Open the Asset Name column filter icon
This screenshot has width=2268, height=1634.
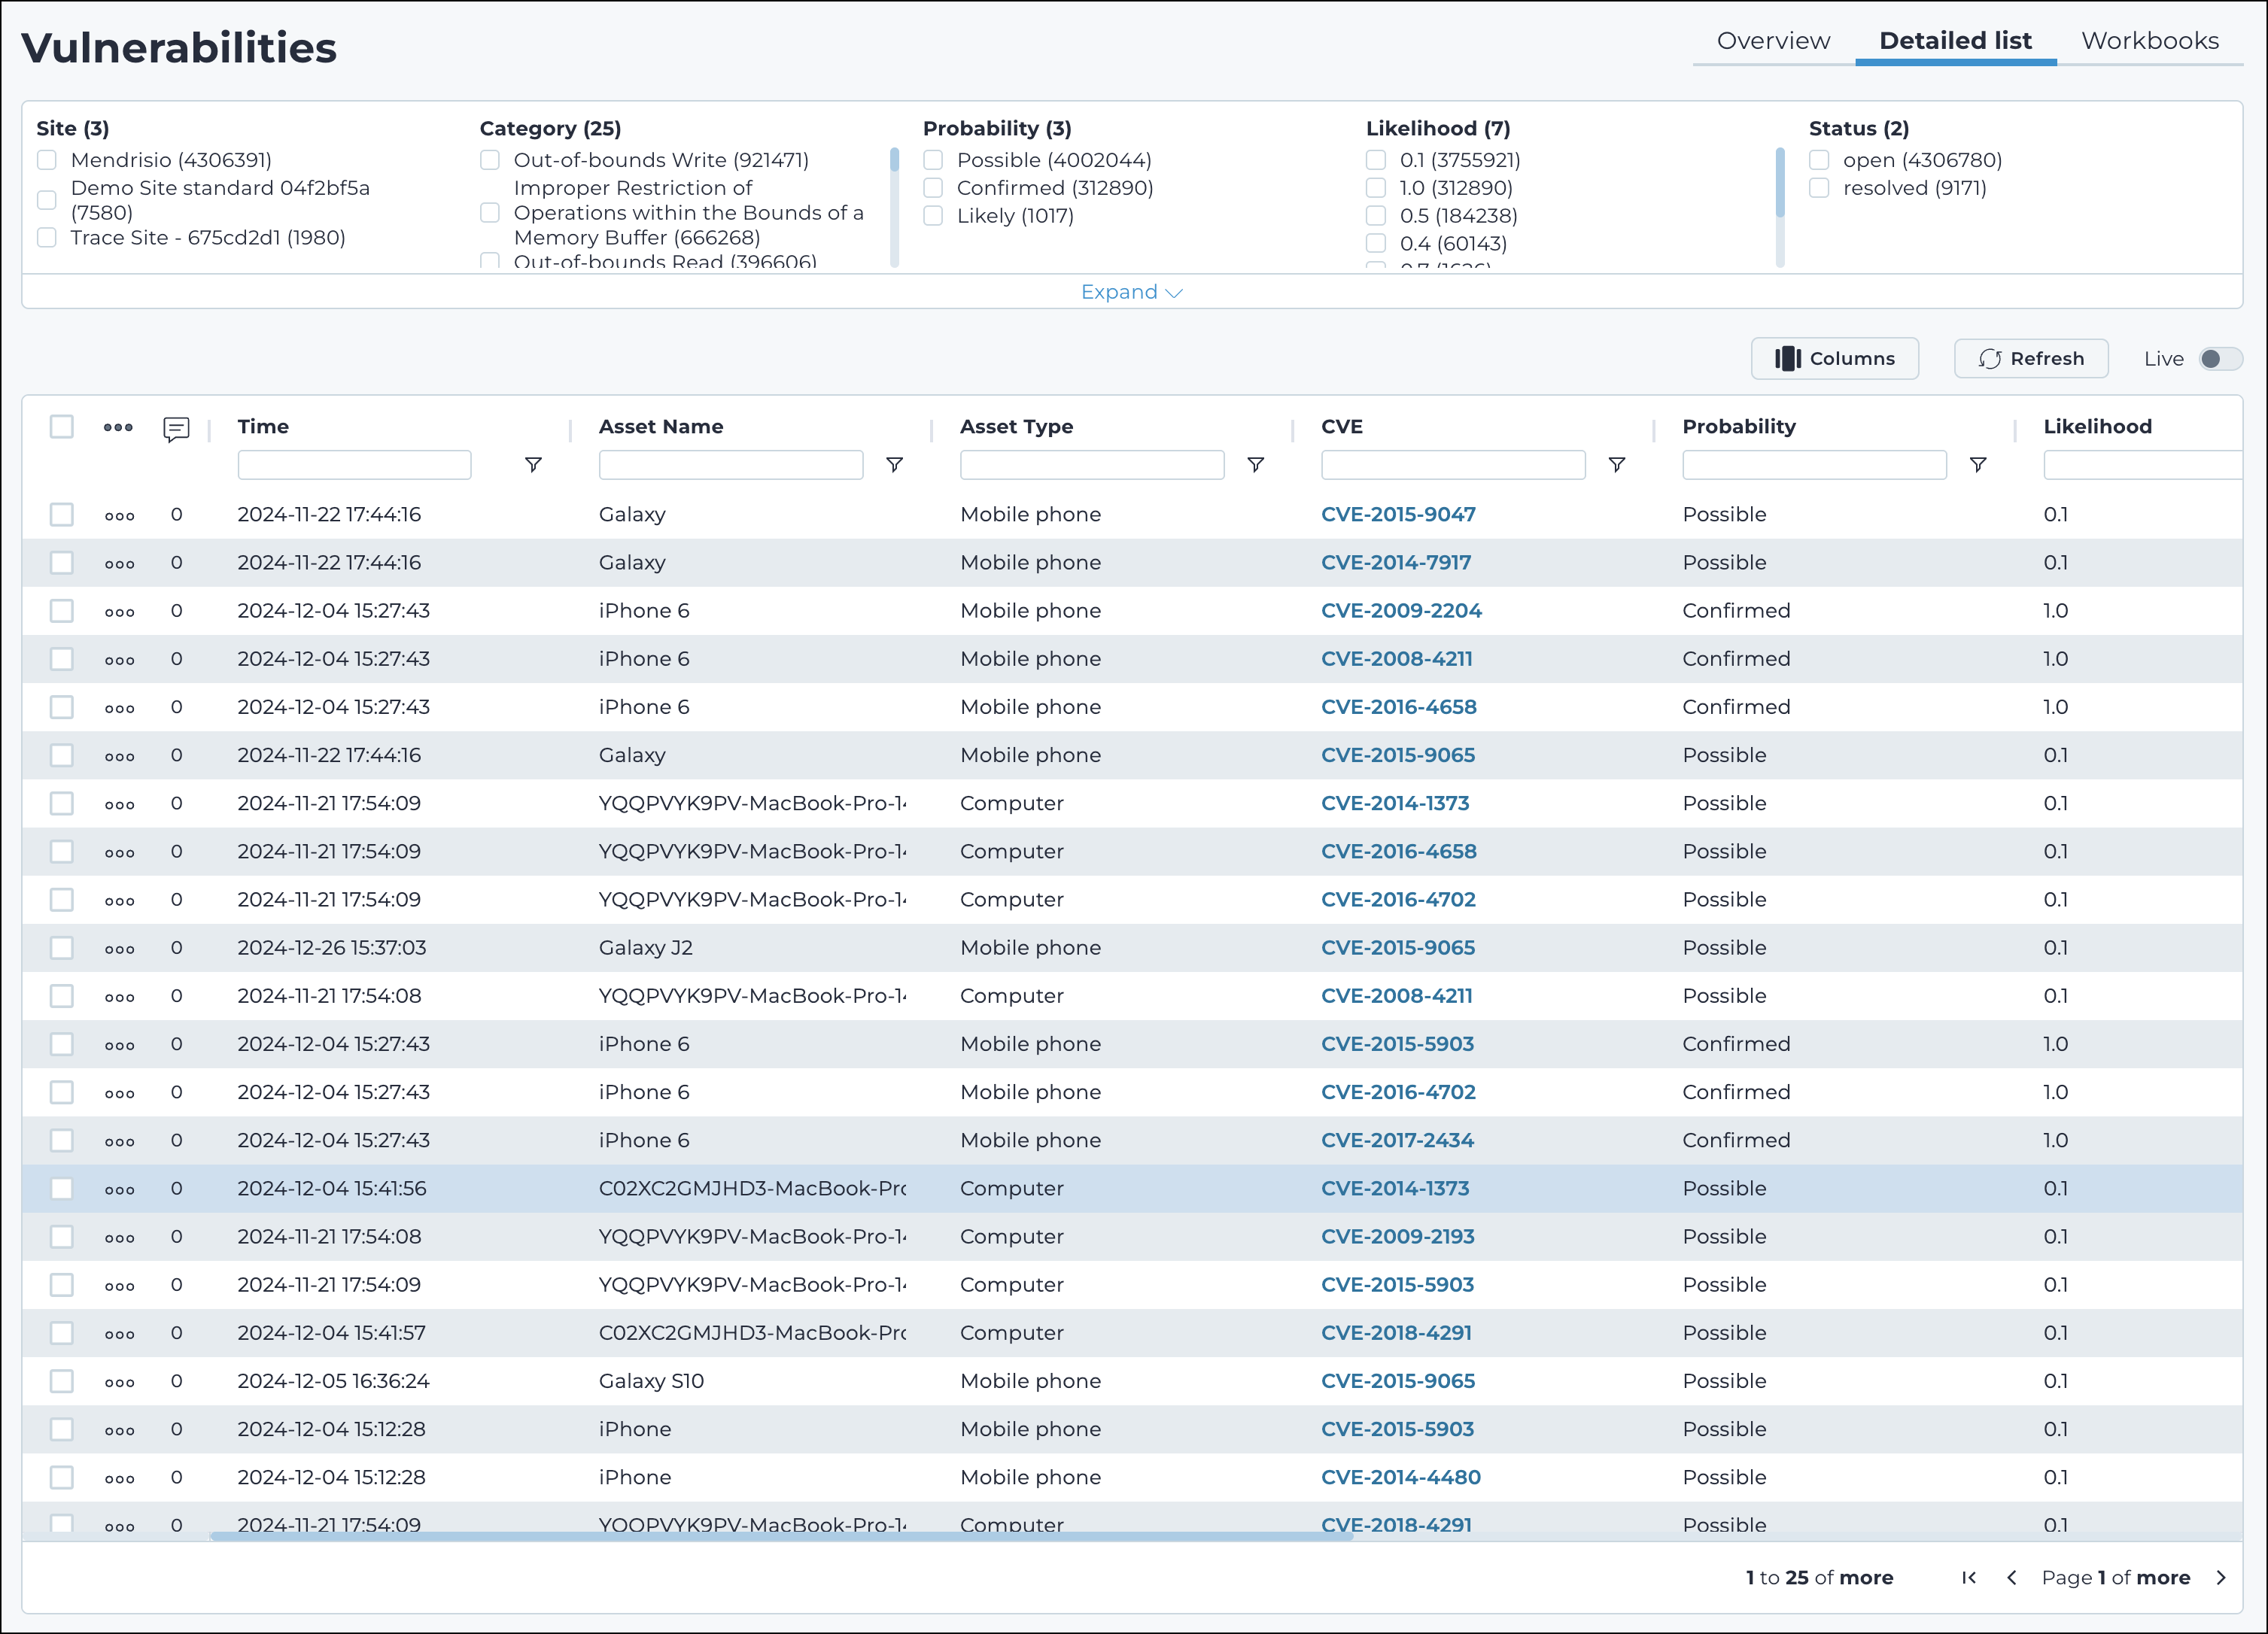coord(894,465)
